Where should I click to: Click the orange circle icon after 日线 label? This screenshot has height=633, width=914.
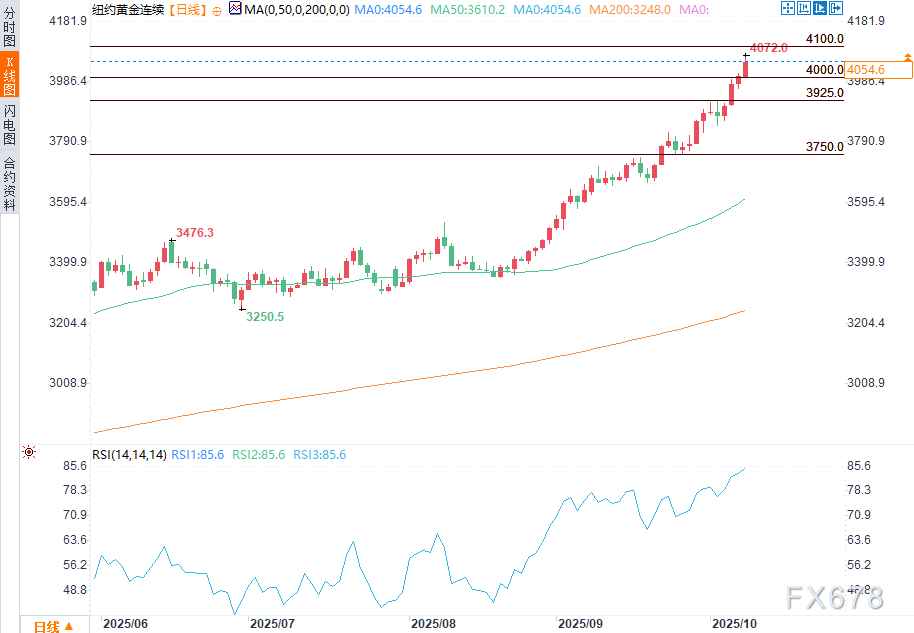(x=218, y=9)
